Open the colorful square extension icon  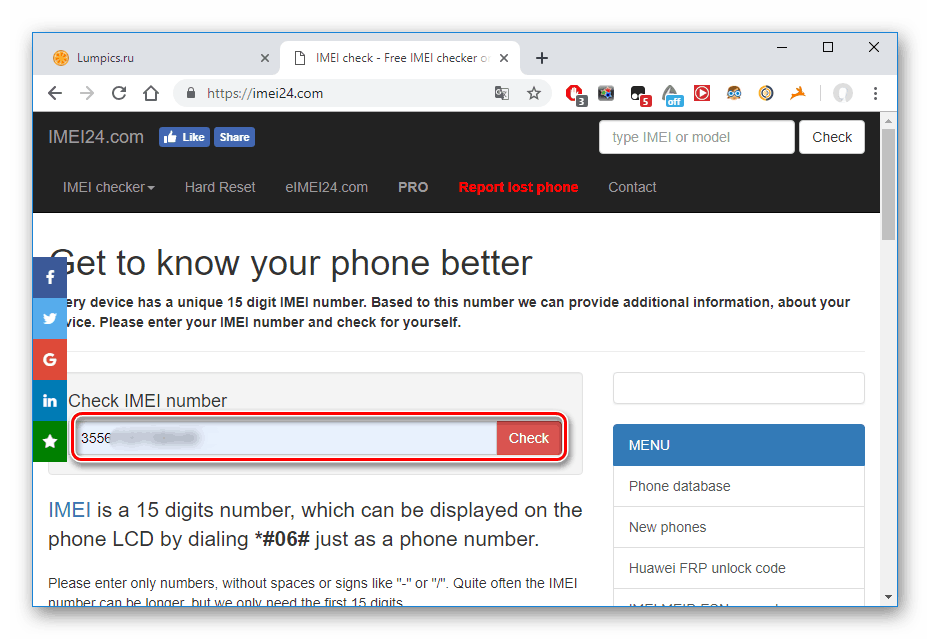tap(606, 93)
